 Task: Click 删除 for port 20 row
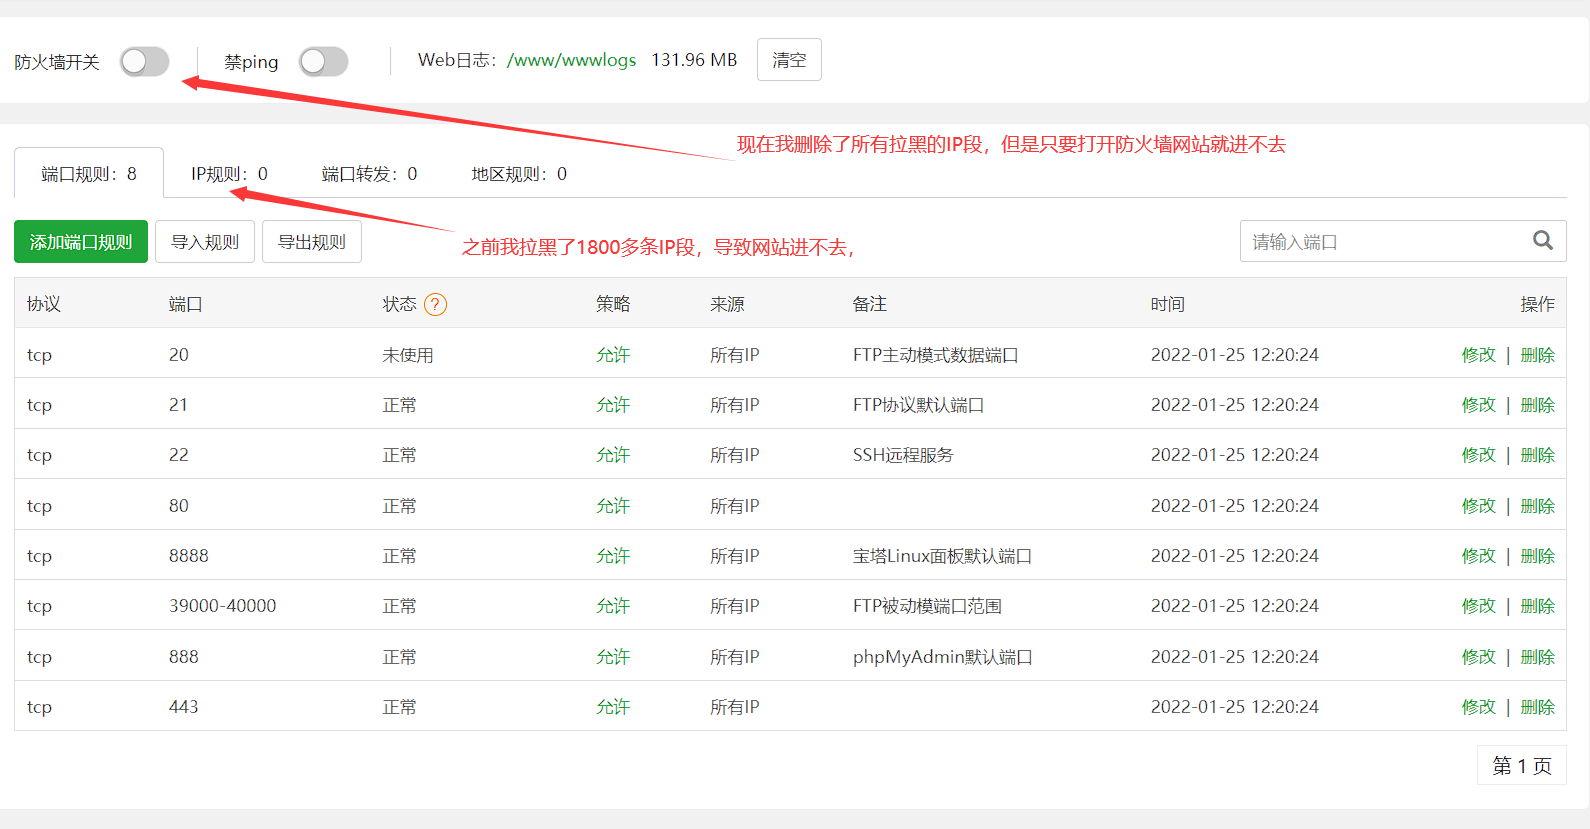point(1538,355)
